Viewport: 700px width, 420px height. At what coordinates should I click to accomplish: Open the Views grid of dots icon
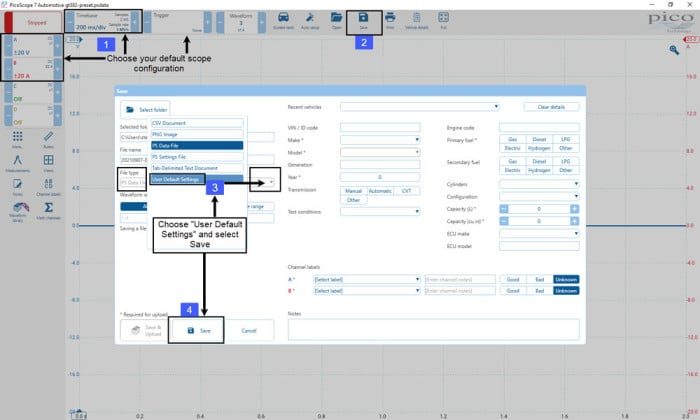pos(17,140)
